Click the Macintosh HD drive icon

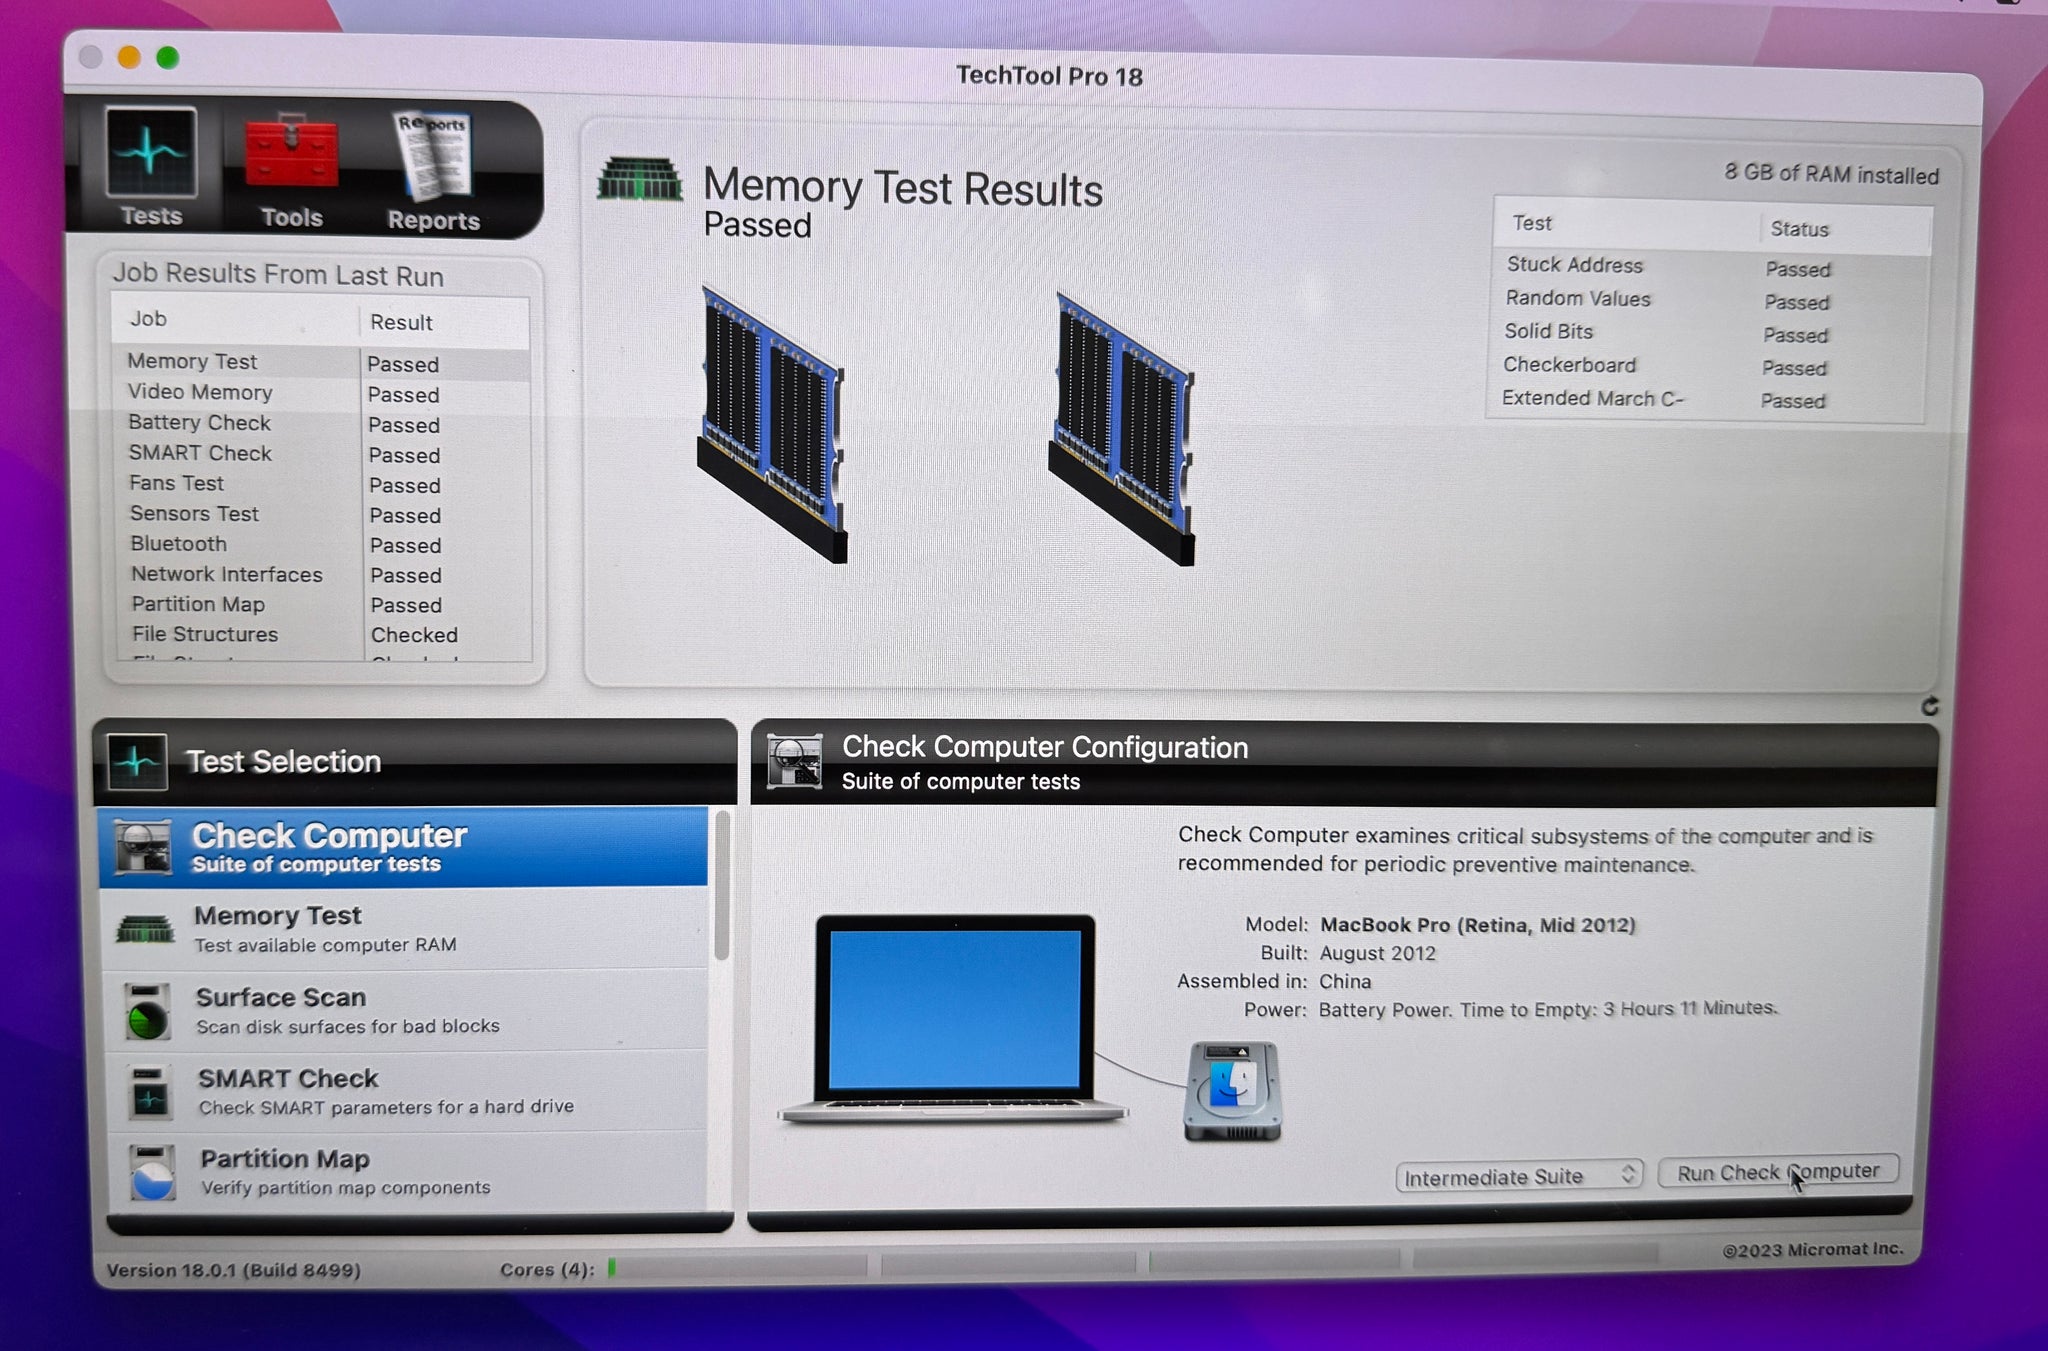(1232, 1091)
